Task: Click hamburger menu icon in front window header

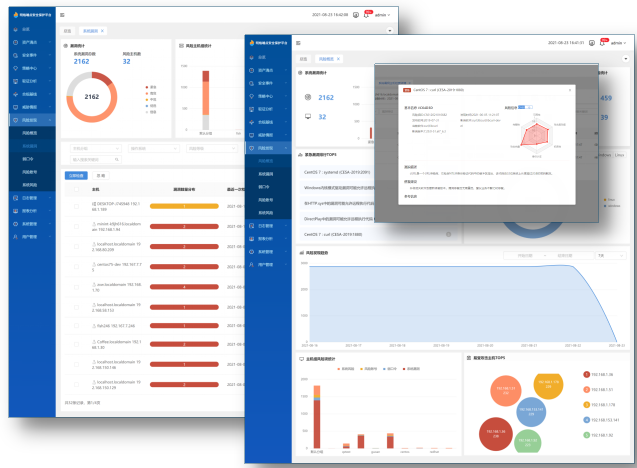Action: point(298,43)
